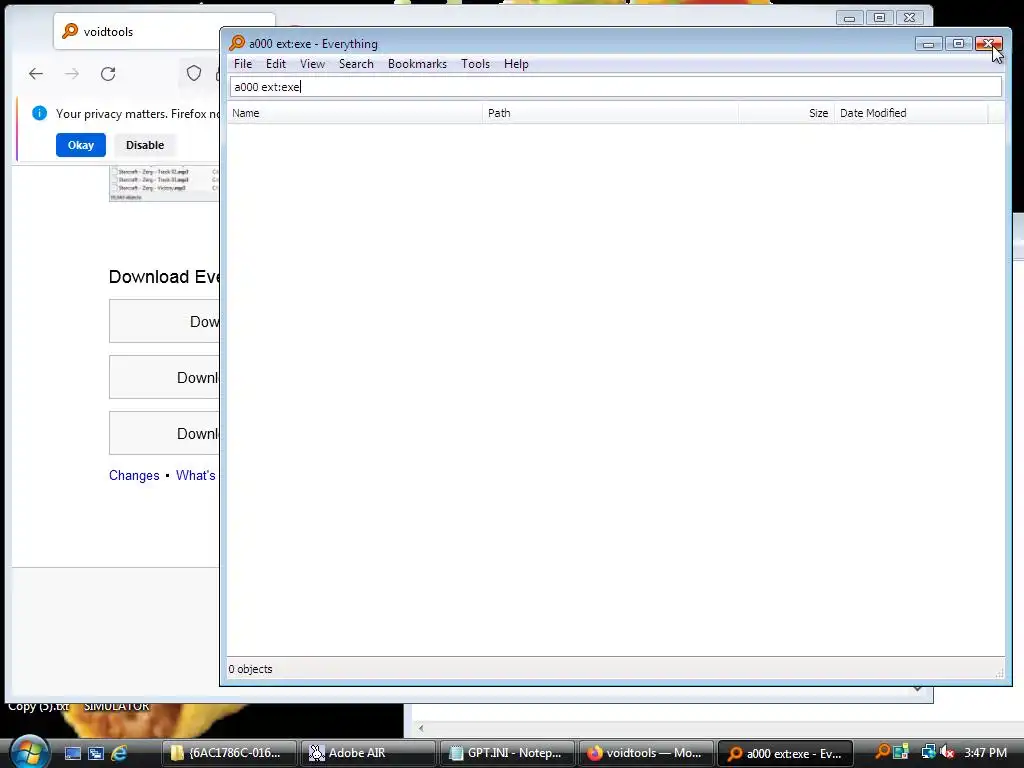
Task: Click the '0 objects' status bar text
Action: point(250,669)
